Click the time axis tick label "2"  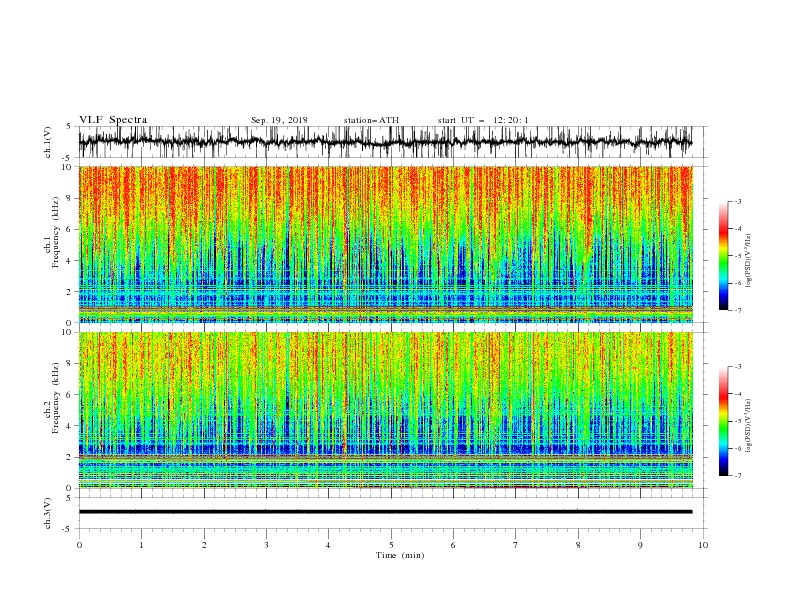tap(204, 545)
